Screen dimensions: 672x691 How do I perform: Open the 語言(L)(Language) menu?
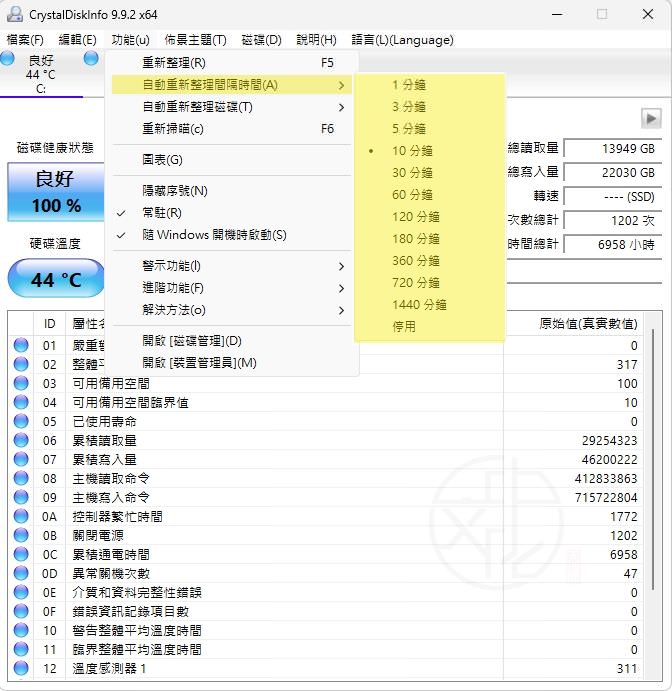pyautogui.click(x=402, y=40)
